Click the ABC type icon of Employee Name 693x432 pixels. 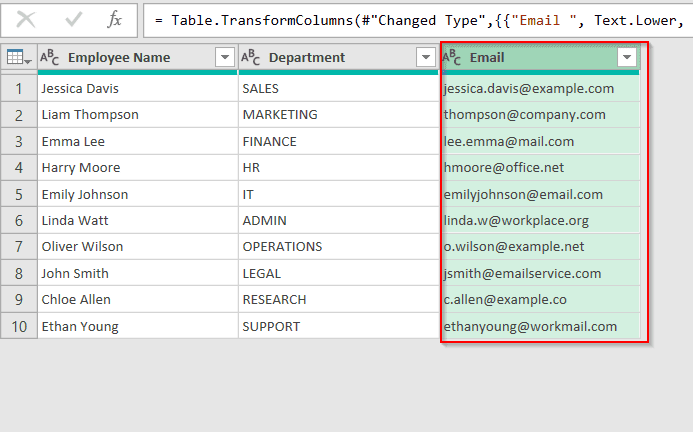(x=50, y=57)
